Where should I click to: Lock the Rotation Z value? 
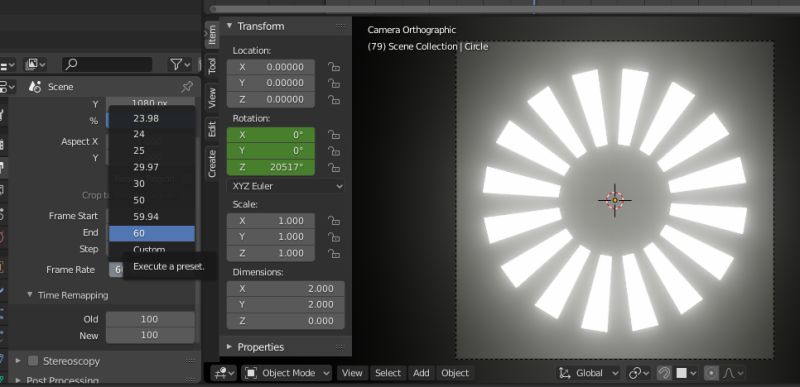click(334, 167)
